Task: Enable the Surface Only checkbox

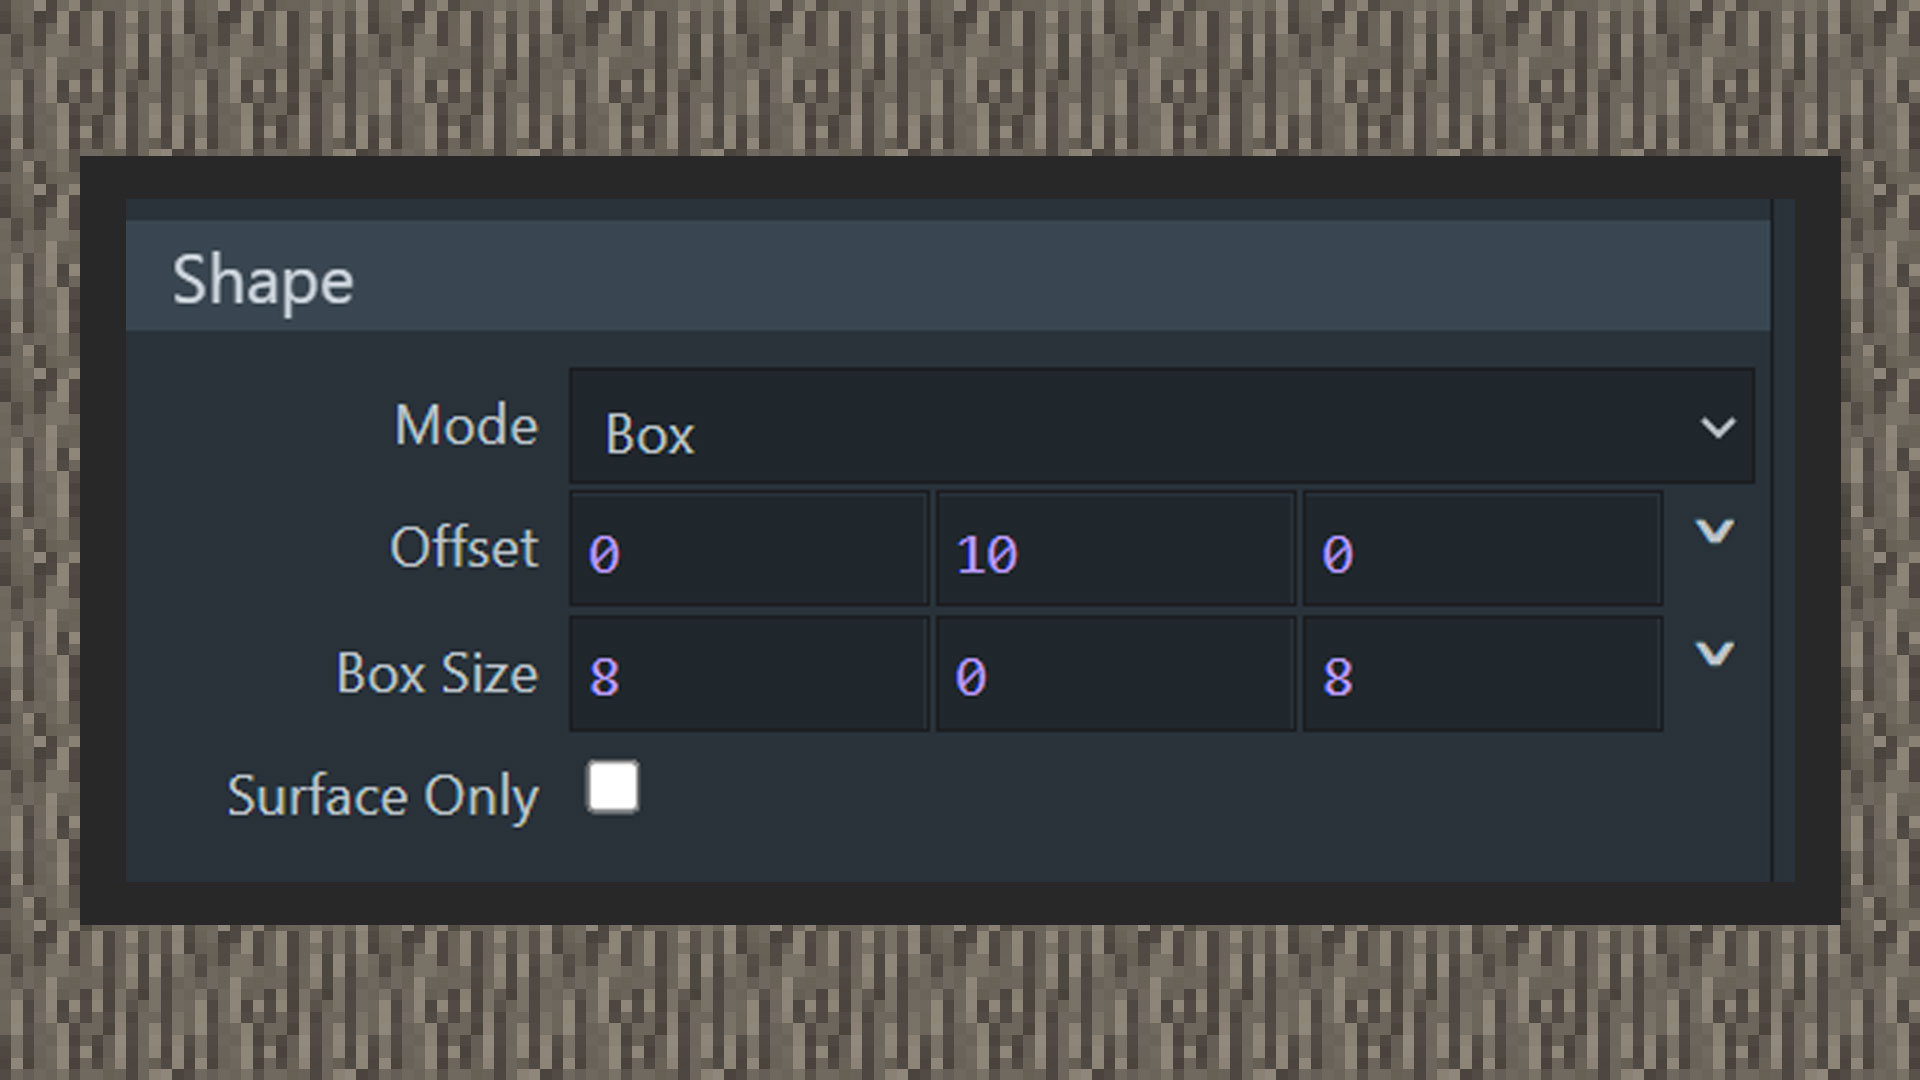Action: (612, 787)
